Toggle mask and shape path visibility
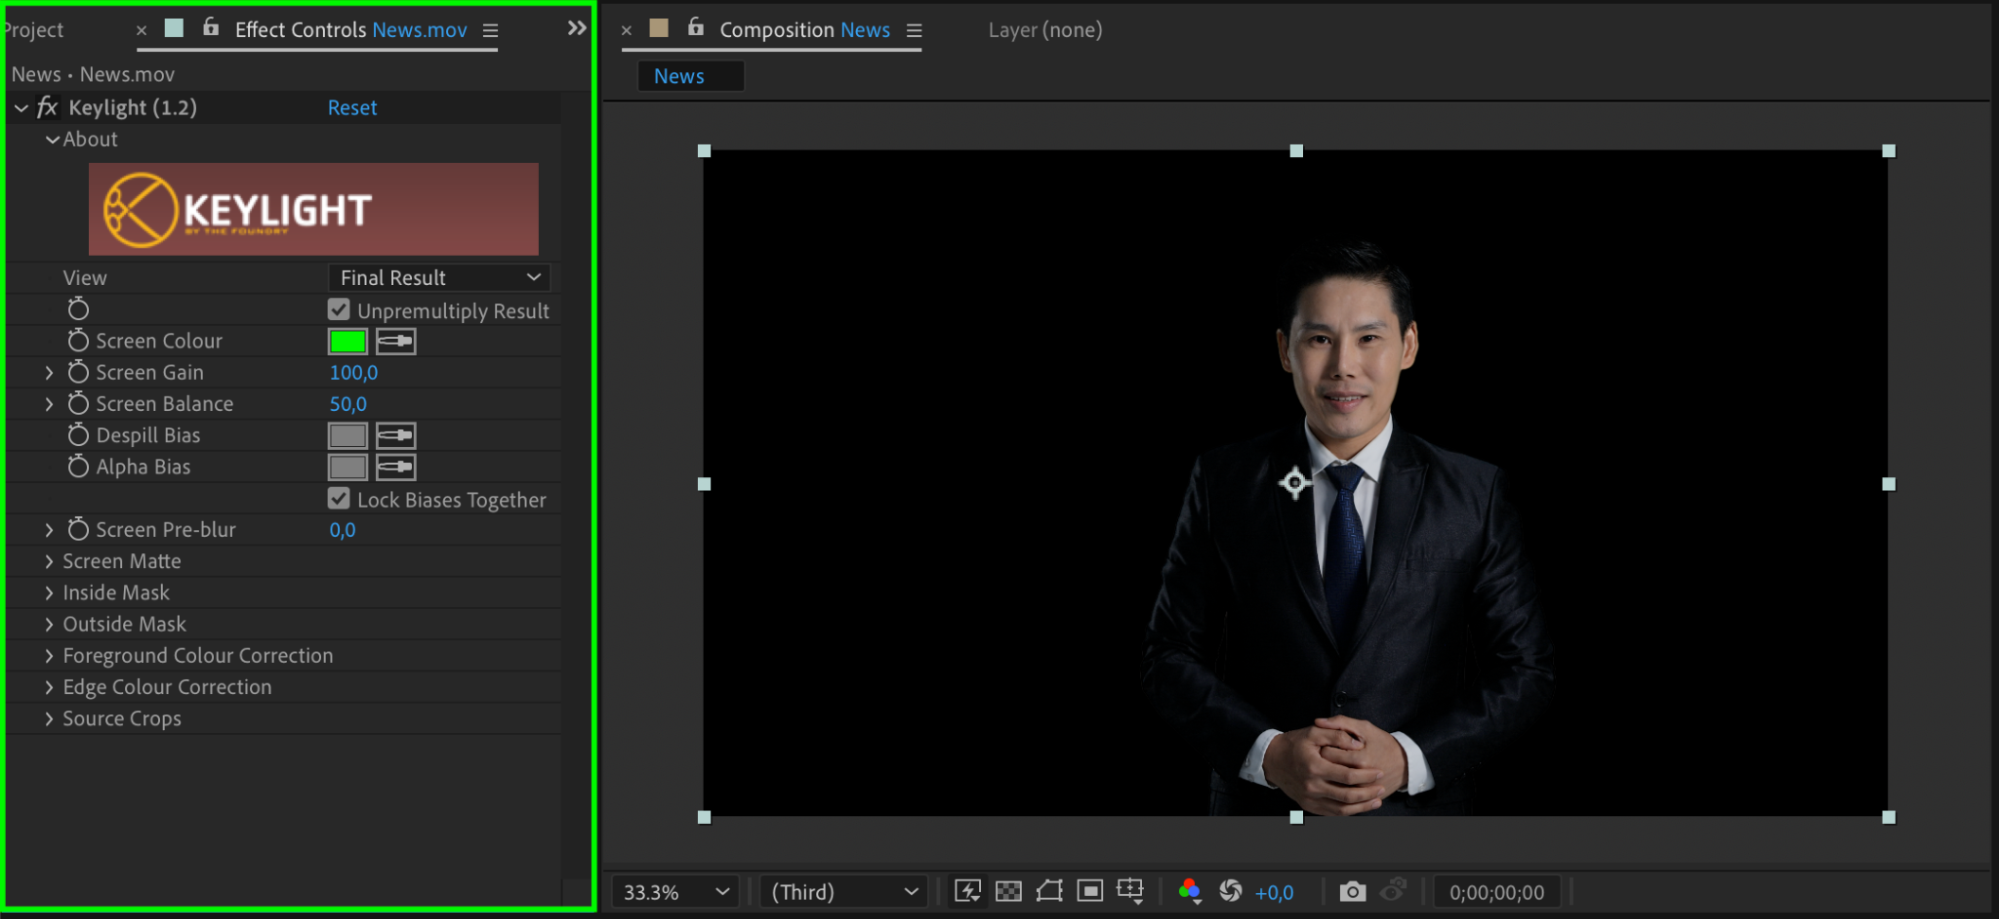This screenshot has width=1999, height=920. click(x=1049, y=891)
